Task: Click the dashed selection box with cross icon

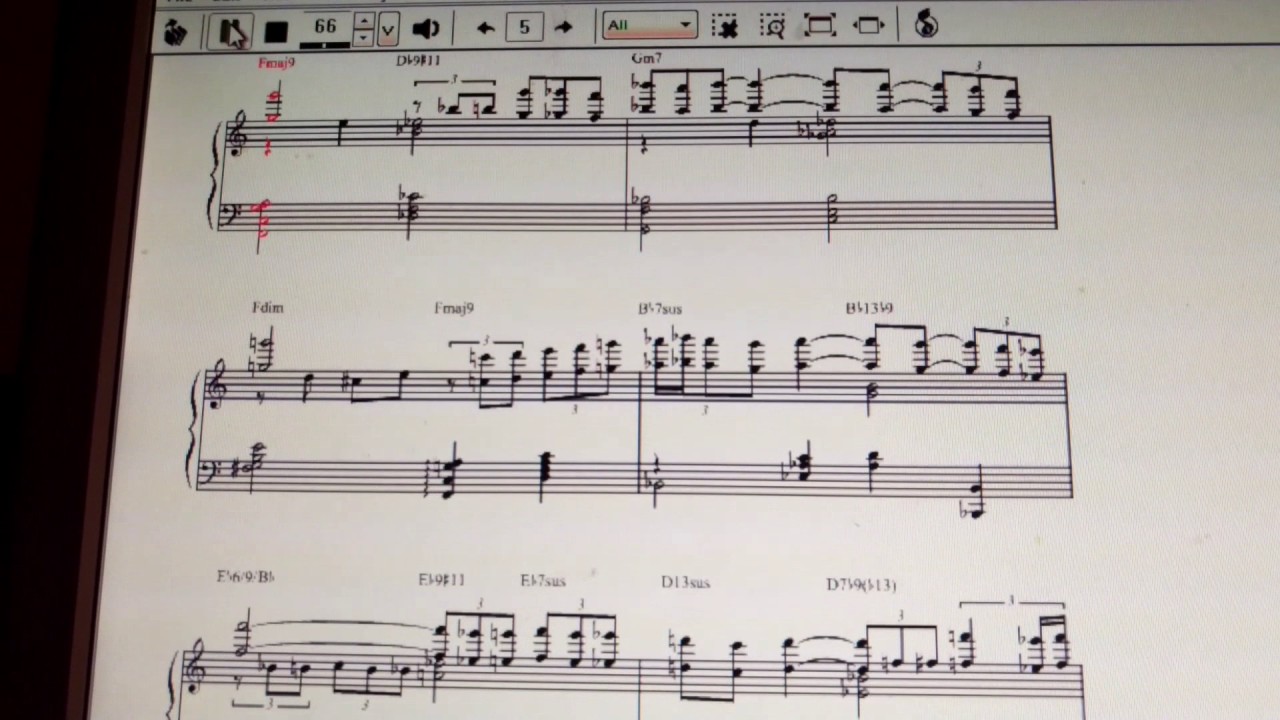Action: (724, 26)
